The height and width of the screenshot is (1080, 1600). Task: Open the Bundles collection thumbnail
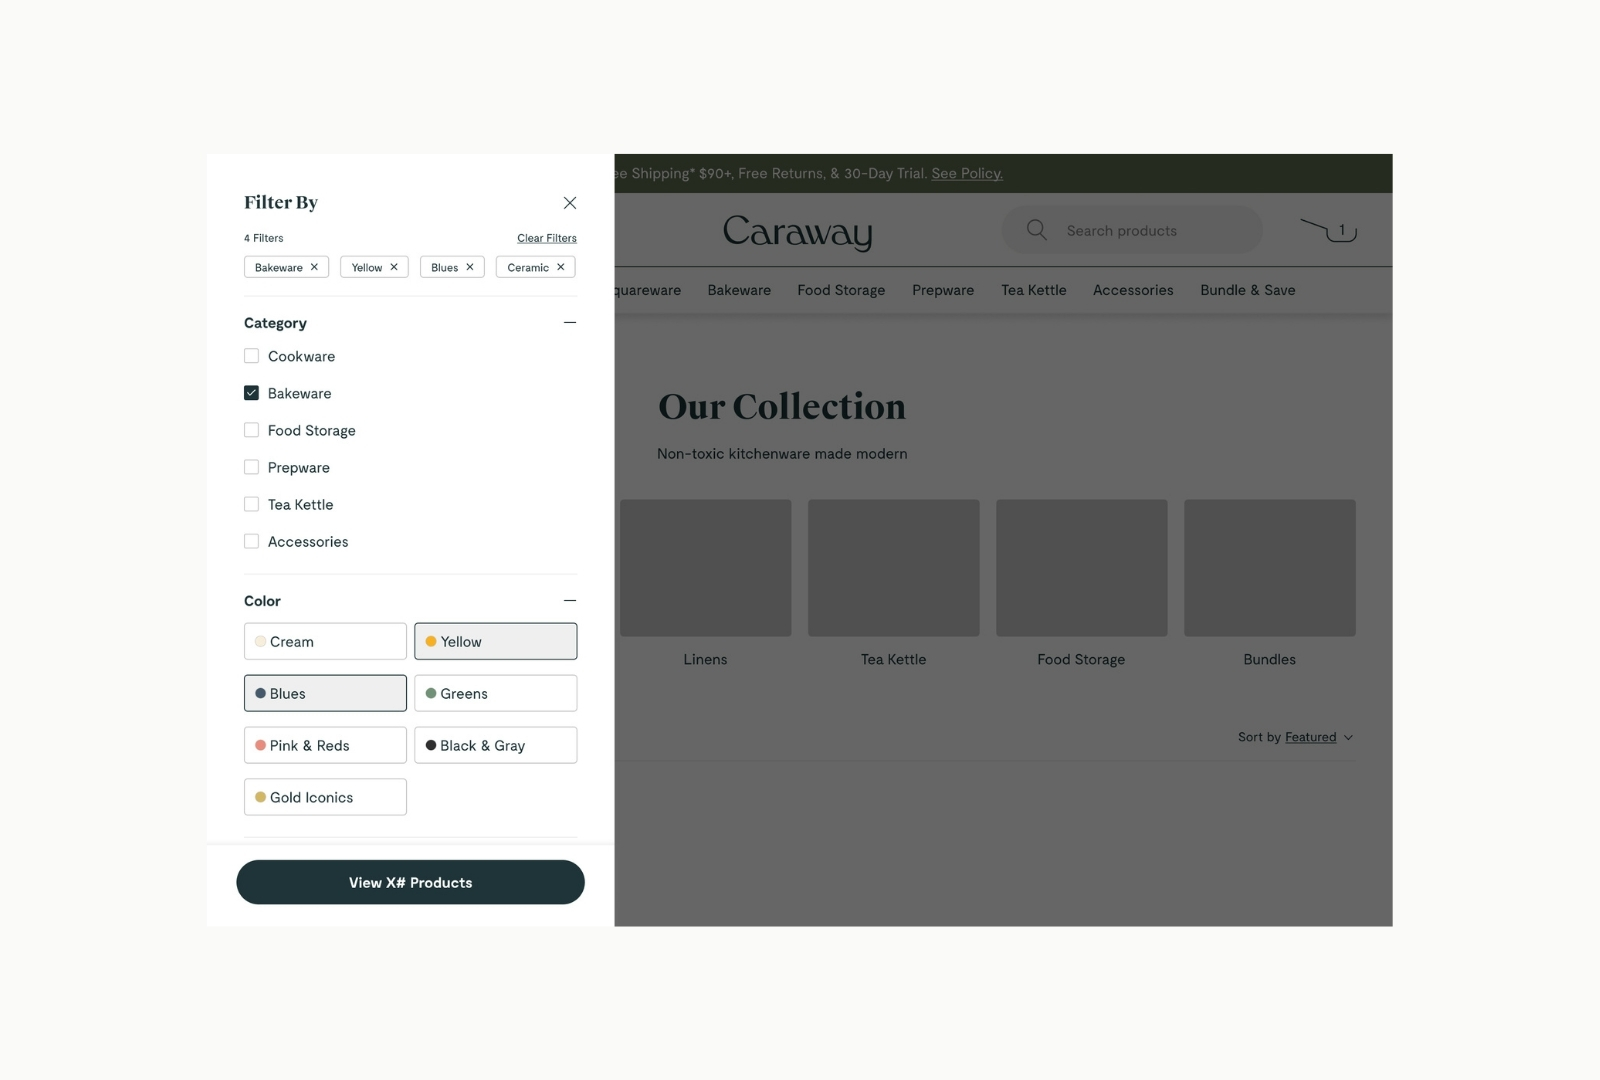(x=1270, y=568)
